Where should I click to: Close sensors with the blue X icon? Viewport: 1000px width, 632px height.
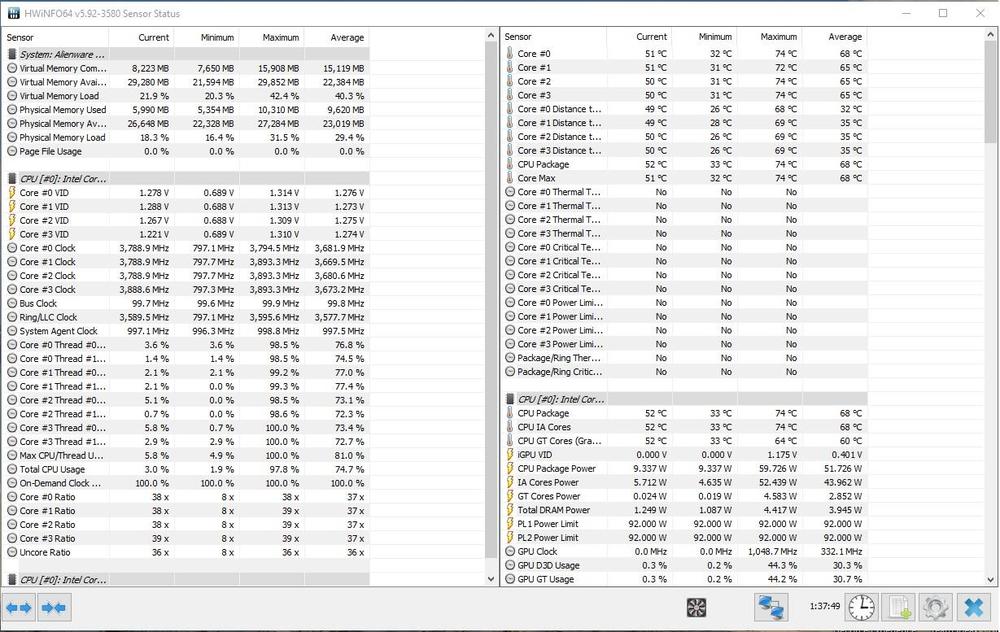(x=972, y=607)
